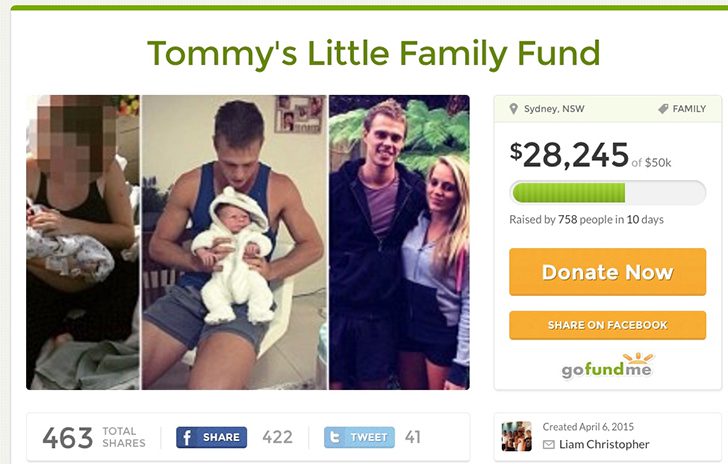Click the Donate Now button
Screen dimensions: 728x464
click(607, 272)
